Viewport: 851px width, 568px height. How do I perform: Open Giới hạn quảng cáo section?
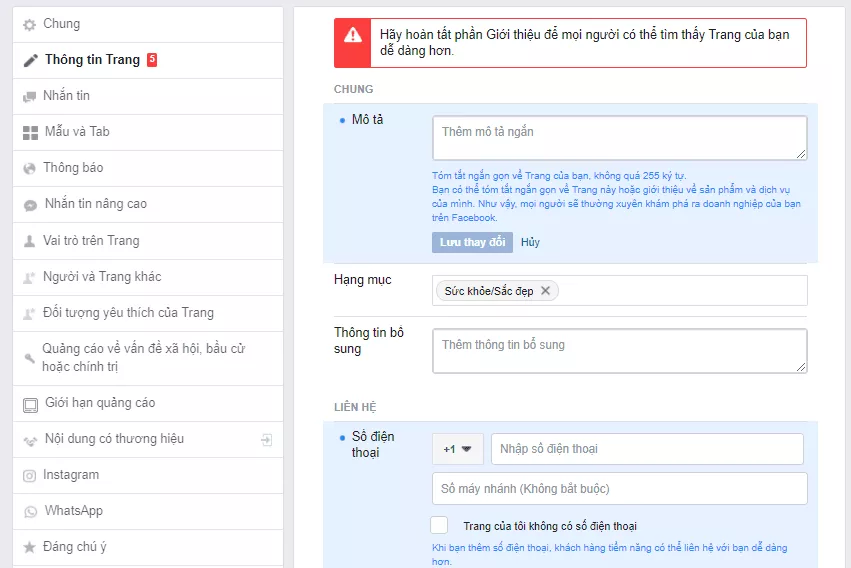click(x=99, y=403)
